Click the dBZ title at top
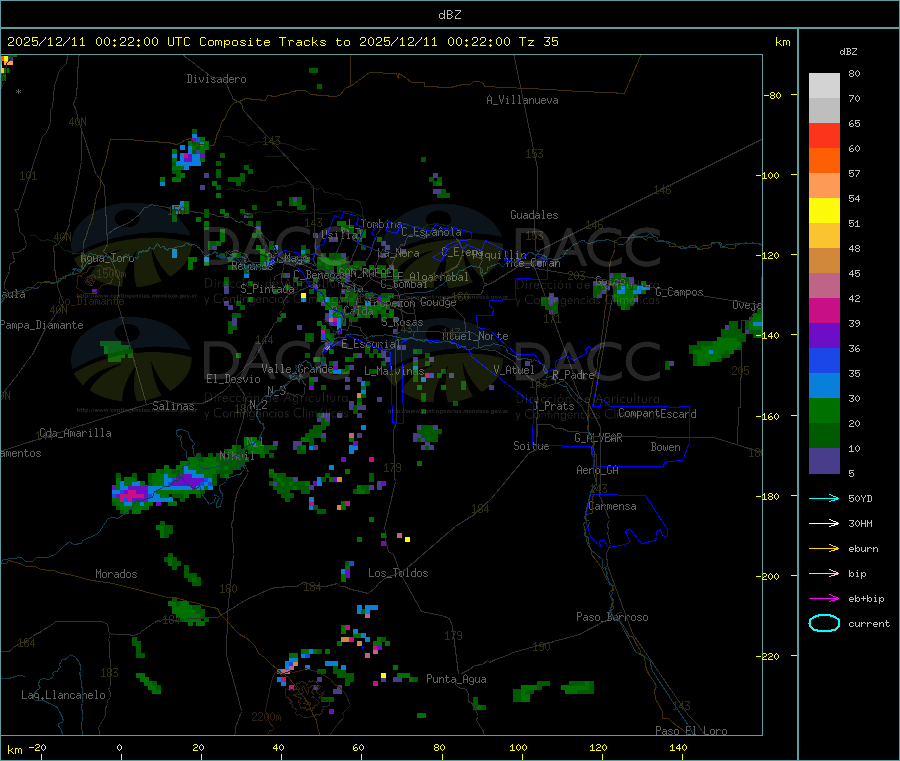 [x=449, y=15]
